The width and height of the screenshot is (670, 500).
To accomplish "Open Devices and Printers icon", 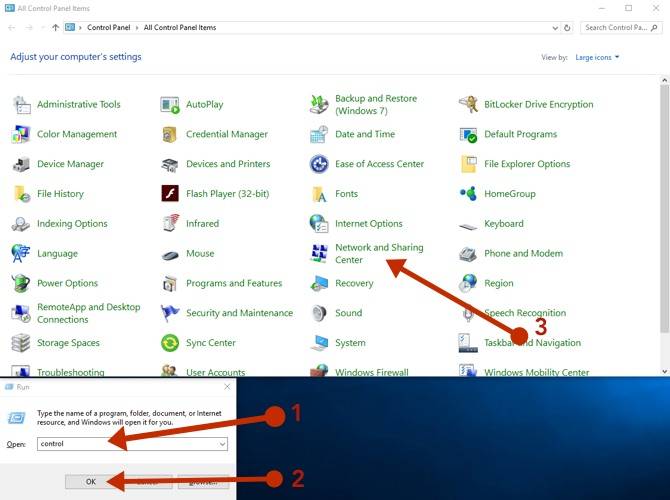I will pyautogui.click(x=170, y=164).
